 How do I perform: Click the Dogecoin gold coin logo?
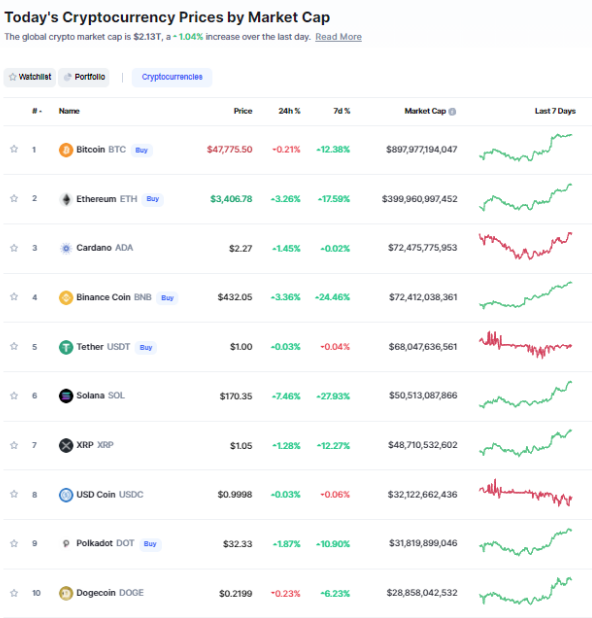[66, 593]
